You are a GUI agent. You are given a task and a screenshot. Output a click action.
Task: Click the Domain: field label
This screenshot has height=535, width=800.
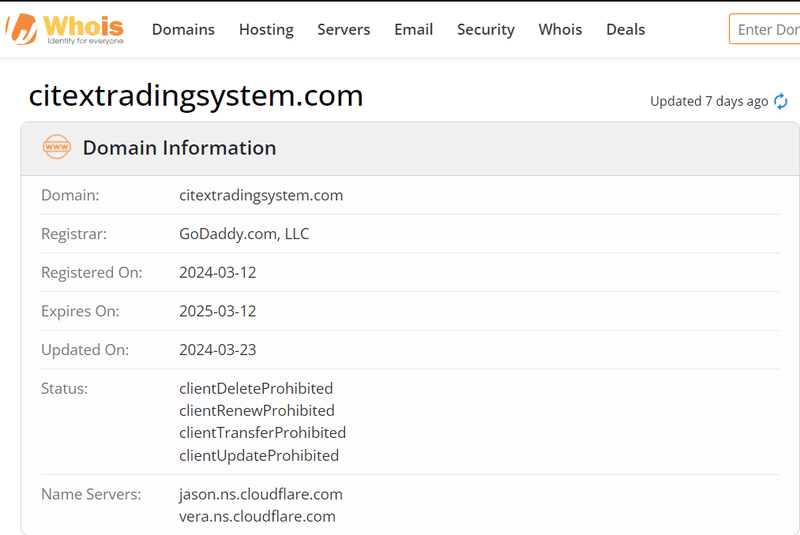point(70,195)
